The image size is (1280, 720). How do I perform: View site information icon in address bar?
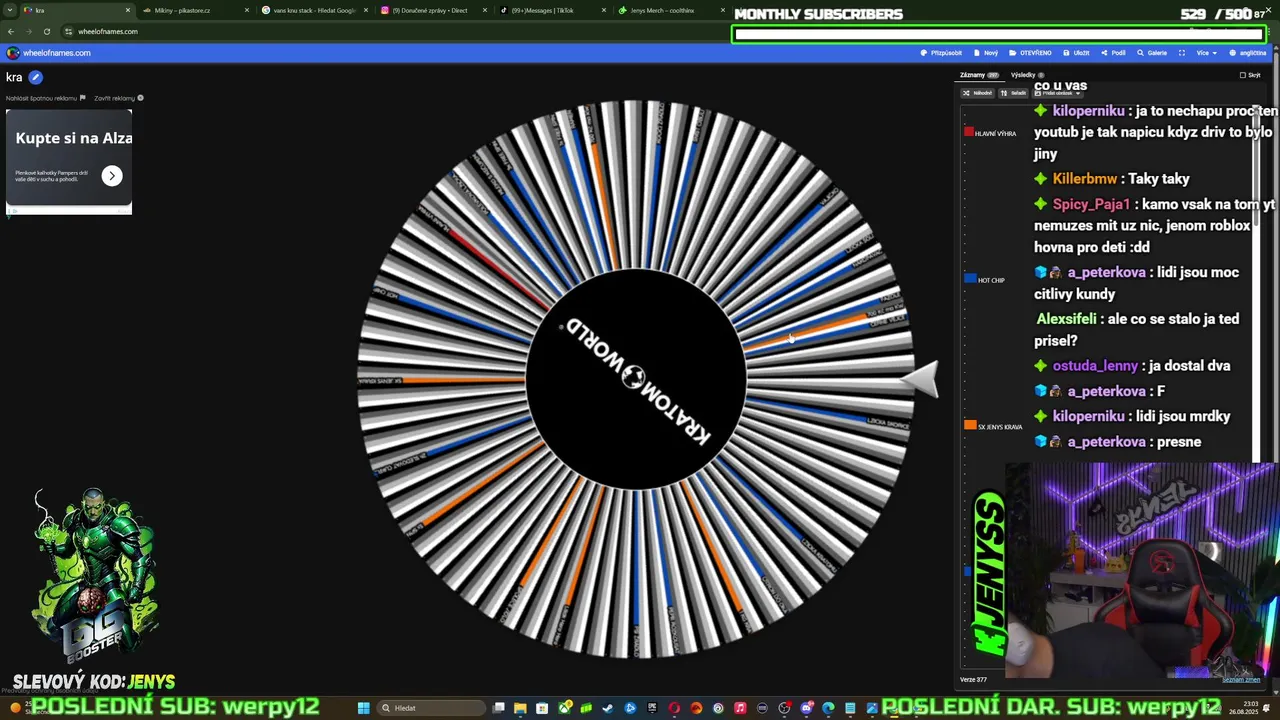[68, 31]
